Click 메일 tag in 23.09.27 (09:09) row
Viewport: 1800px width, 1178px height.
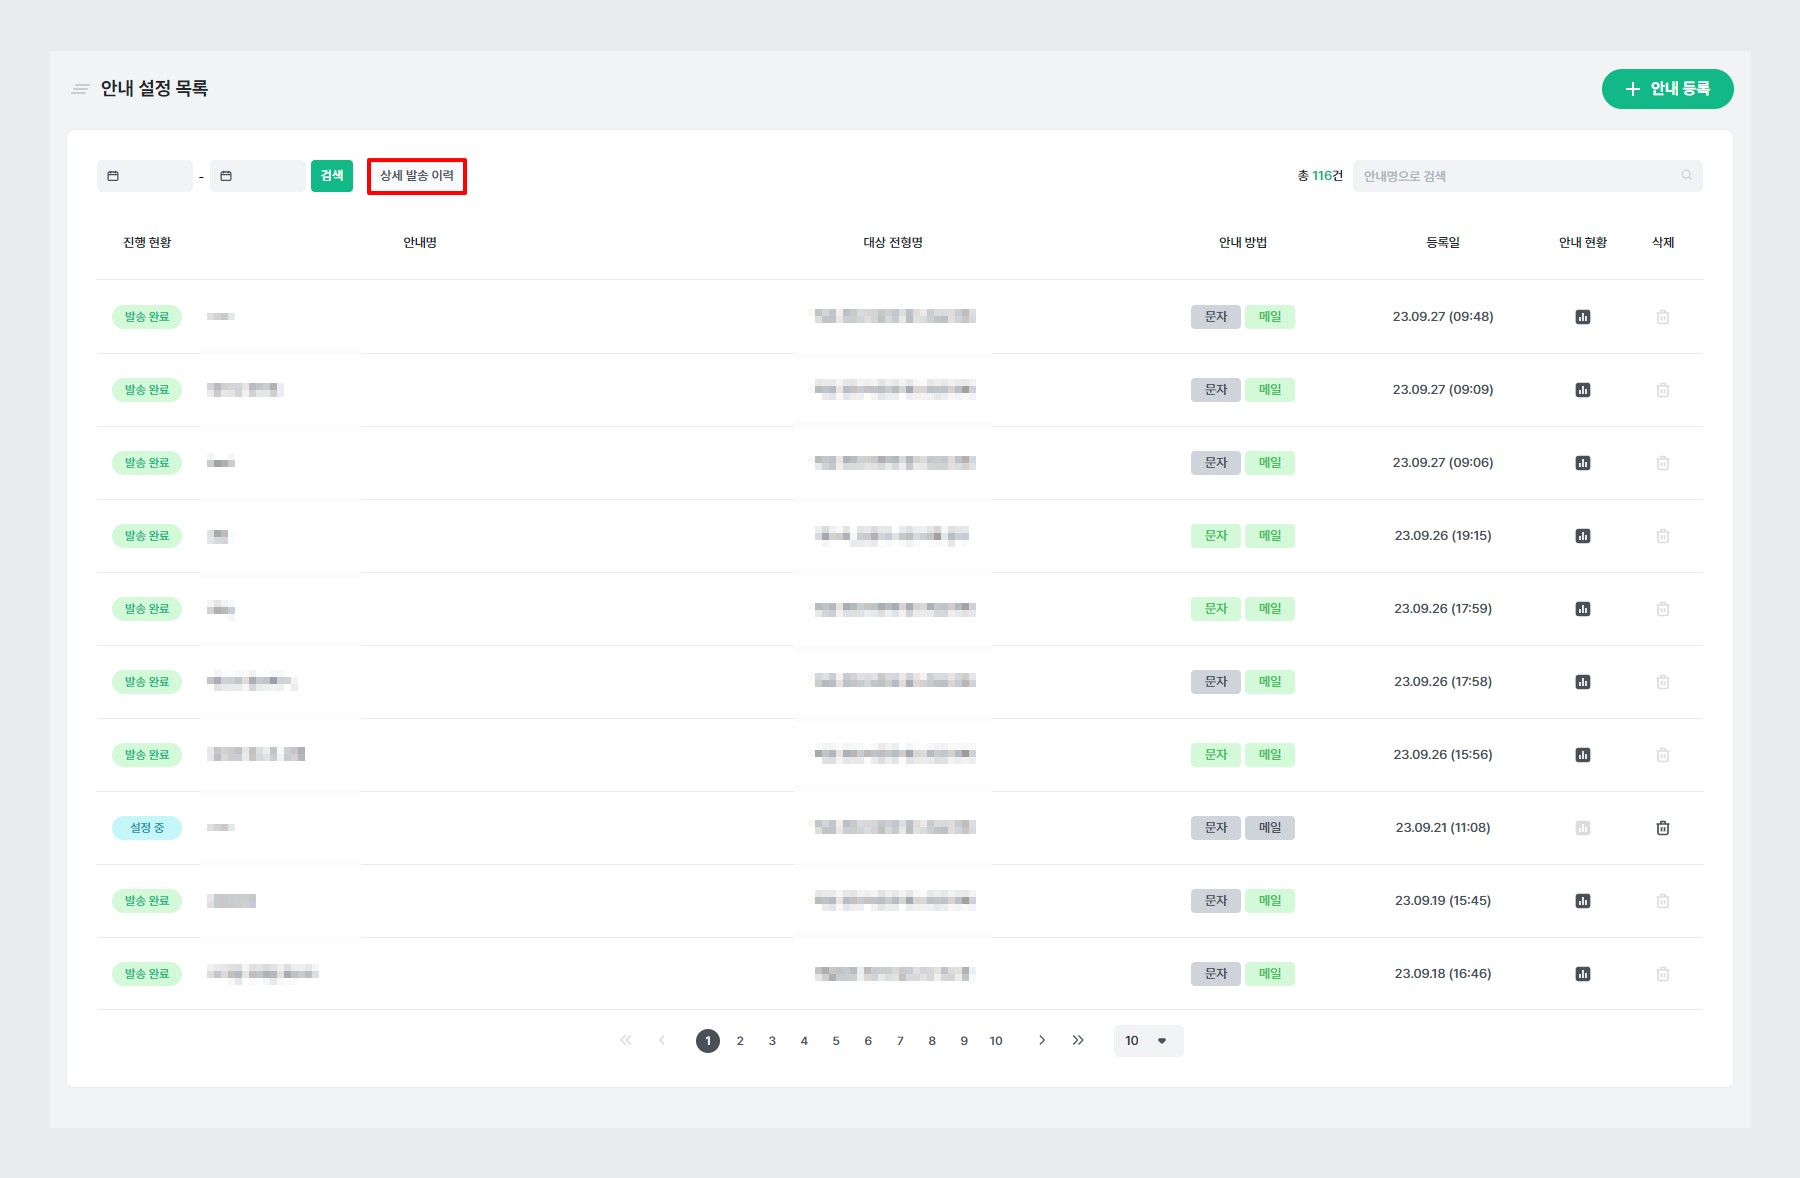coord(1270,390)
